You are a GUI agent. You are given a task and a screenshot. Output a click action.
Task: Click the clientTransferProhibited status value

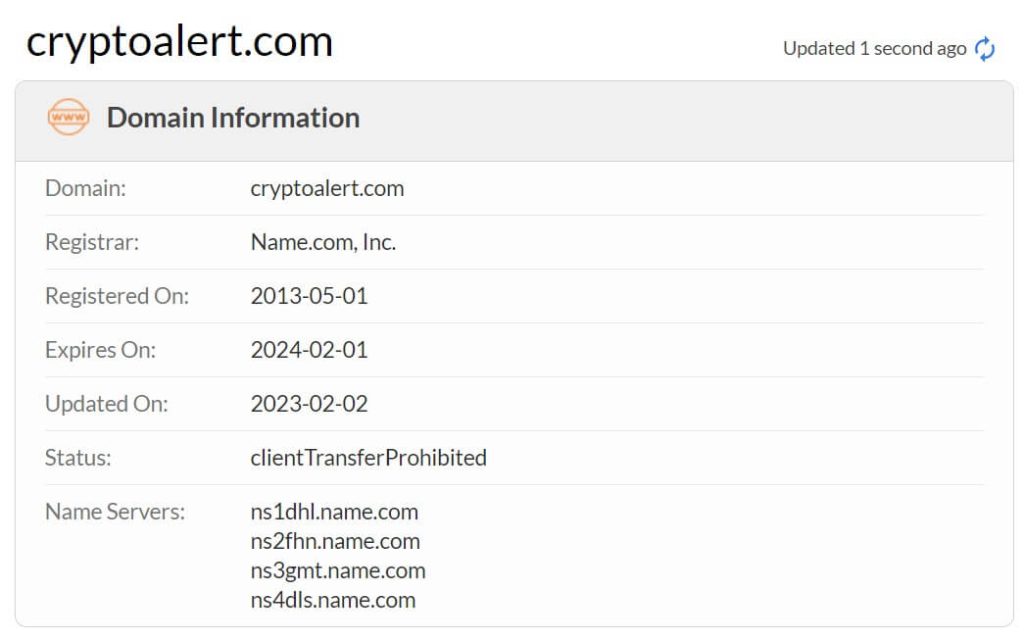[368, 458]
